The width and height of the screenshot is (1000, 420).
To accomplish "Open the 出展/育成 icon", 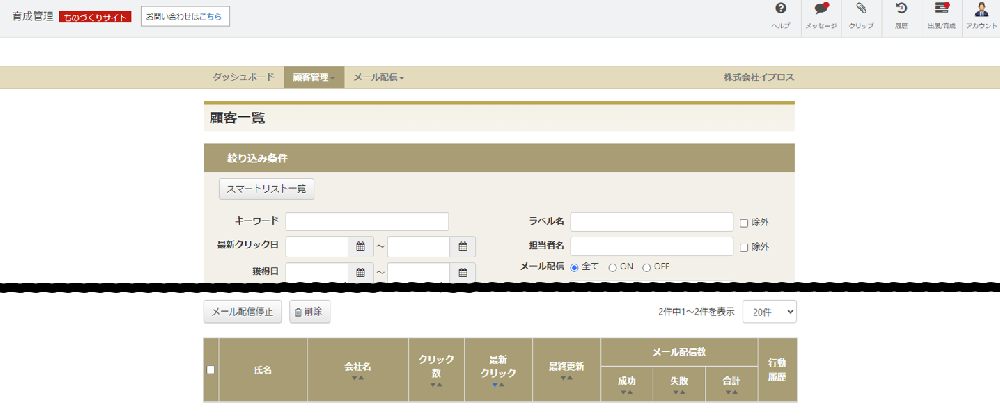I will (941, 10).
